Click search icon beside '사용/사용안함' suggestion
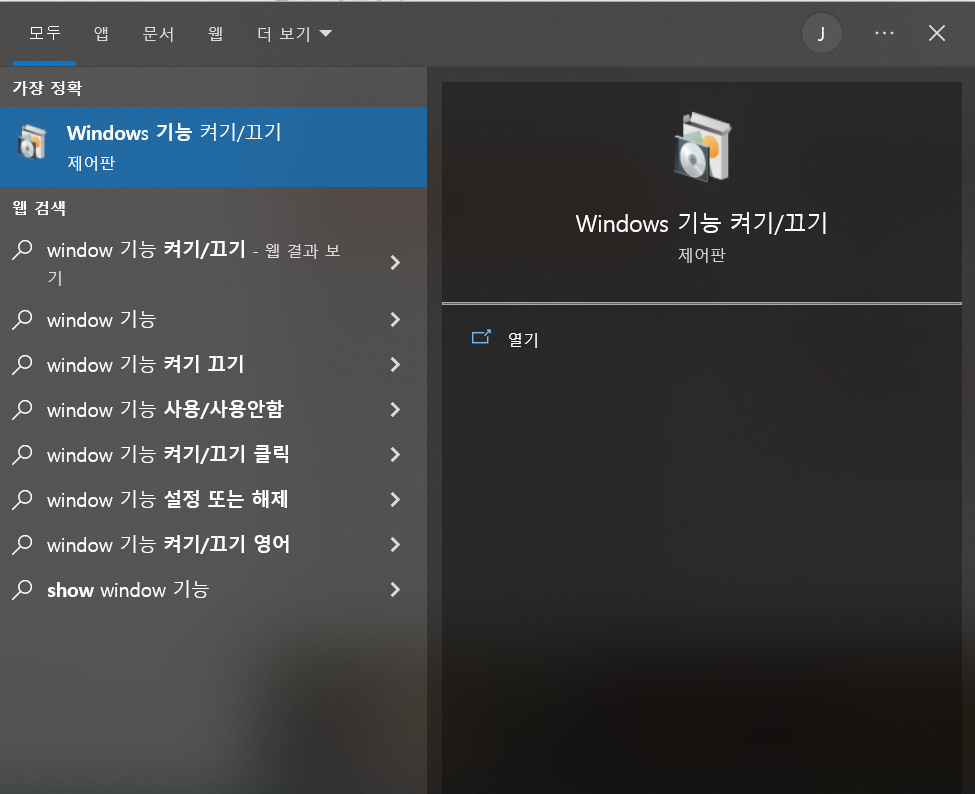Image resolution: width=975 pixels, height=794 pixels. (x=22, y=409)
